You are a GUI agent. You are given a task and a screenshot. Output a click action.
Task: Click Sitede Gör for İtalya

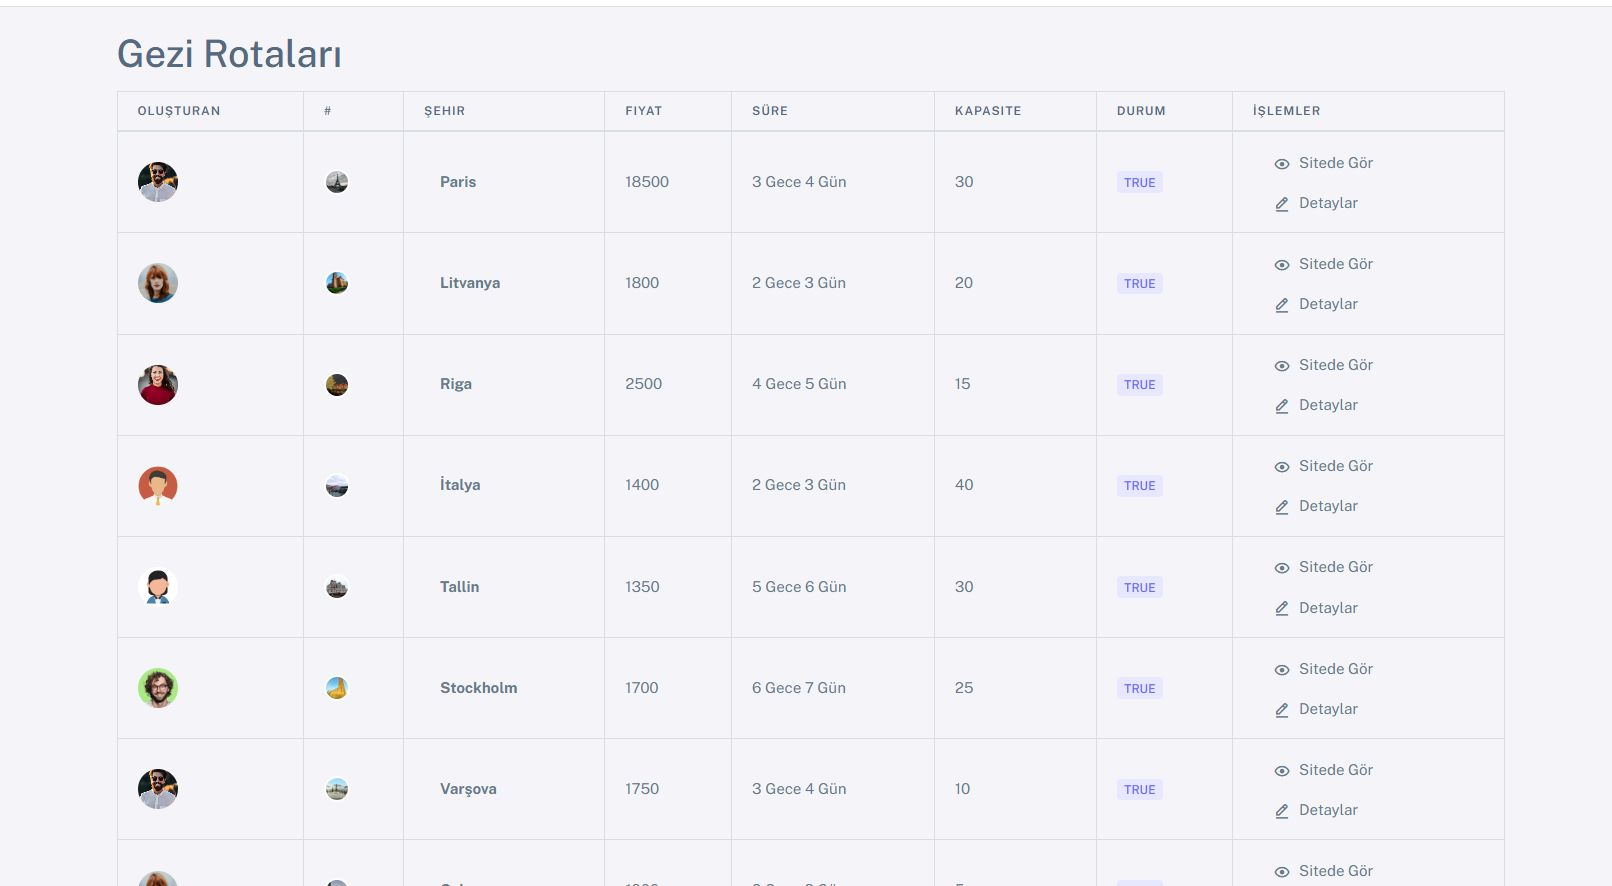tap(1335, 466)
